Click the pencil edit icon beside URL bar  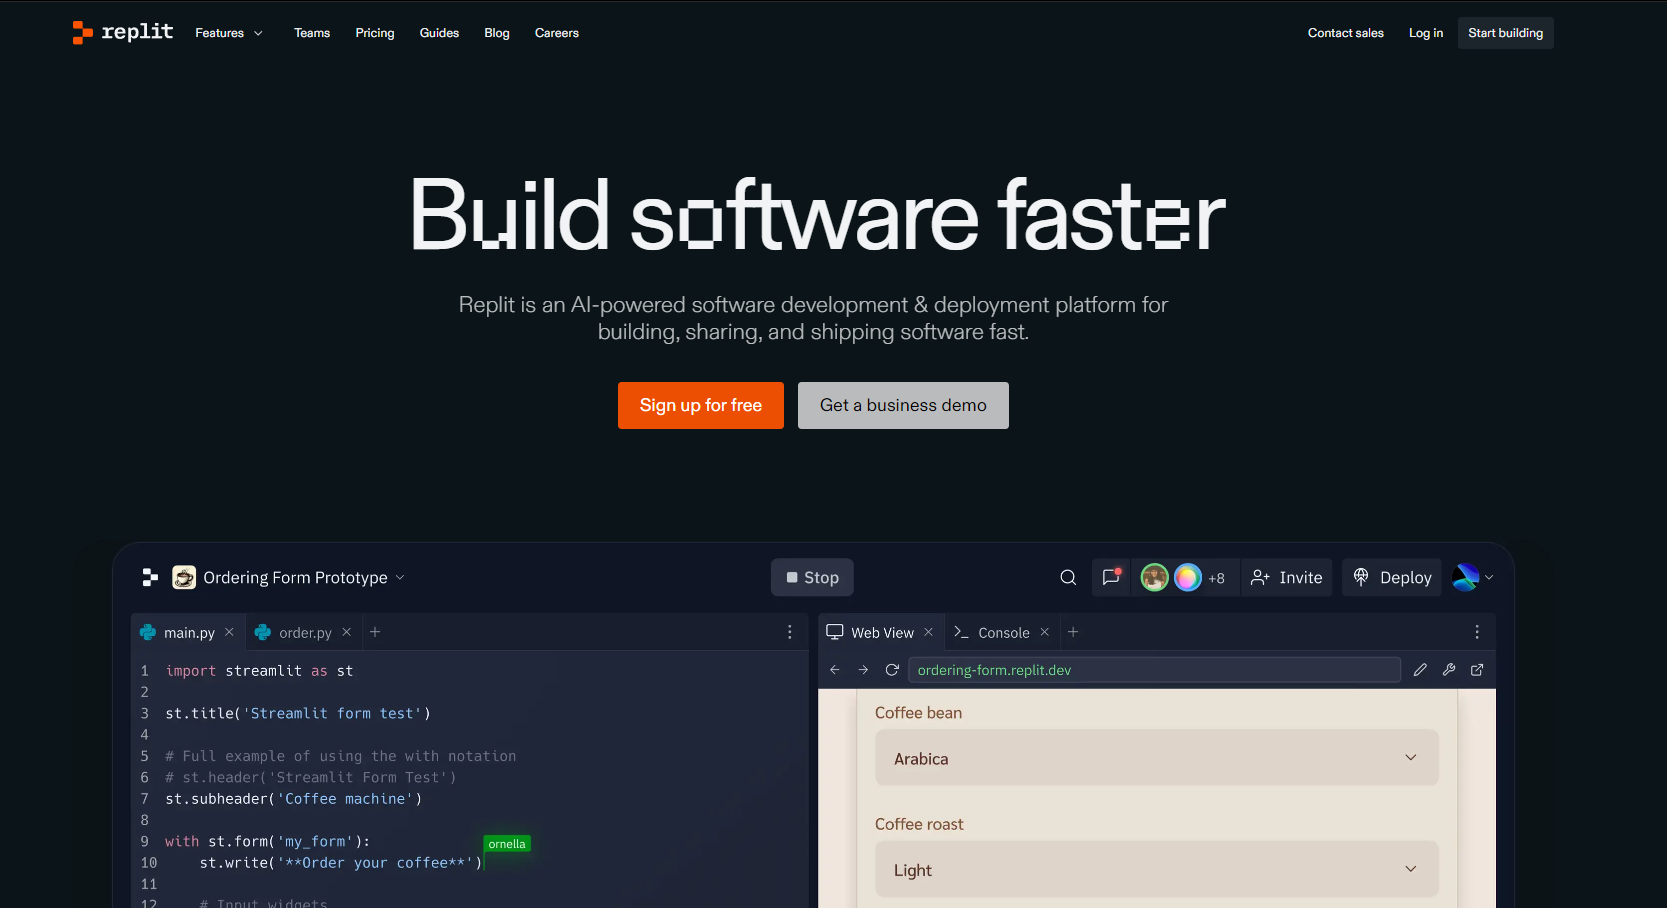click(1420, 670)
